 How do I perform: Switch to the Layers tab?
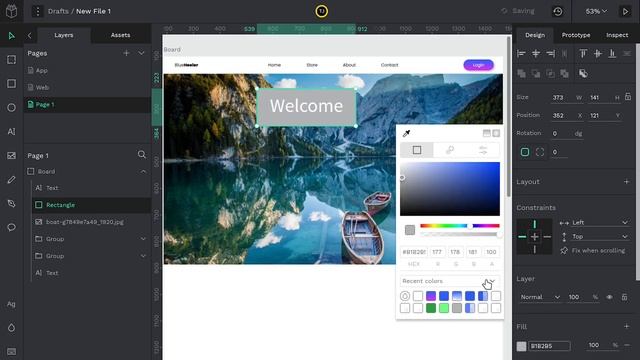pyautogui.click(x=64, y=35)
